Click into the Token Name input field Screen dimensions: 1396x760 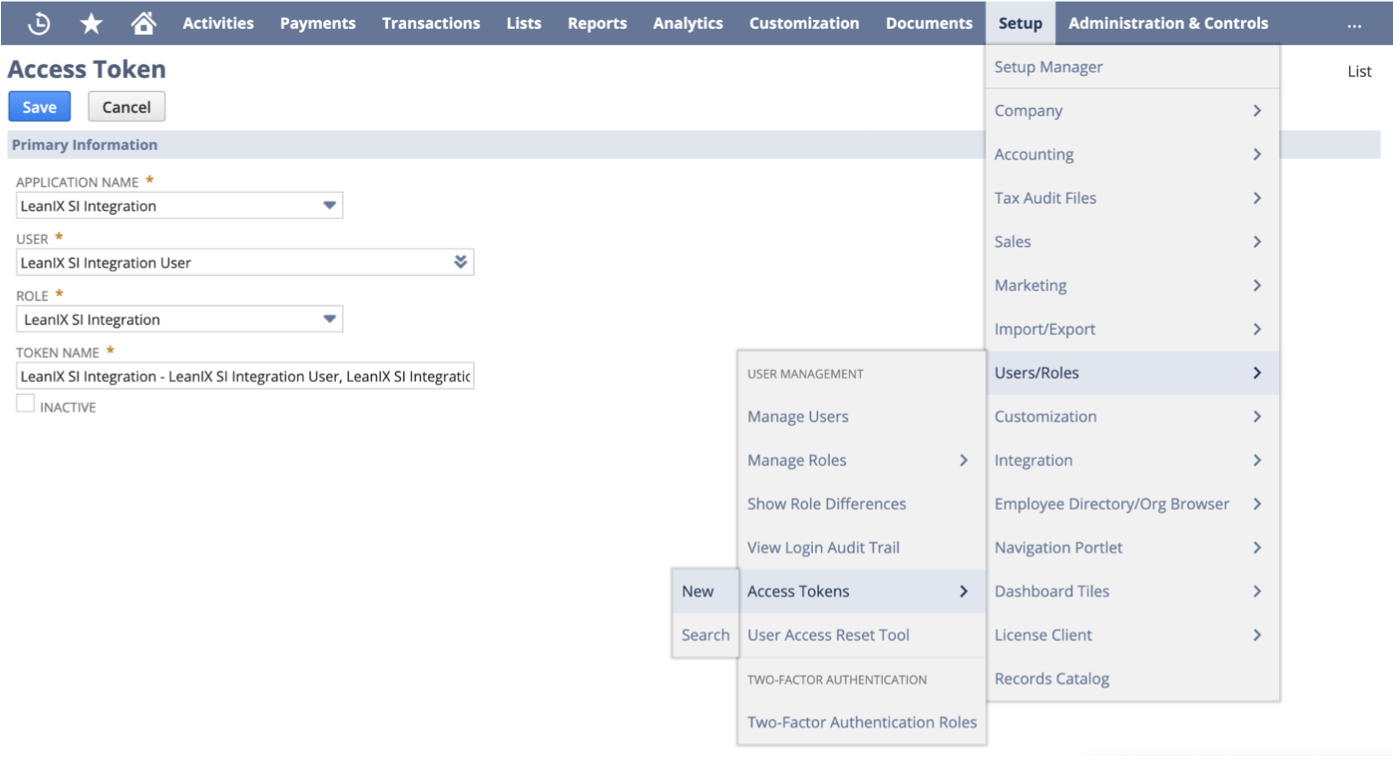pyautogui.click(x=245, y=376)
